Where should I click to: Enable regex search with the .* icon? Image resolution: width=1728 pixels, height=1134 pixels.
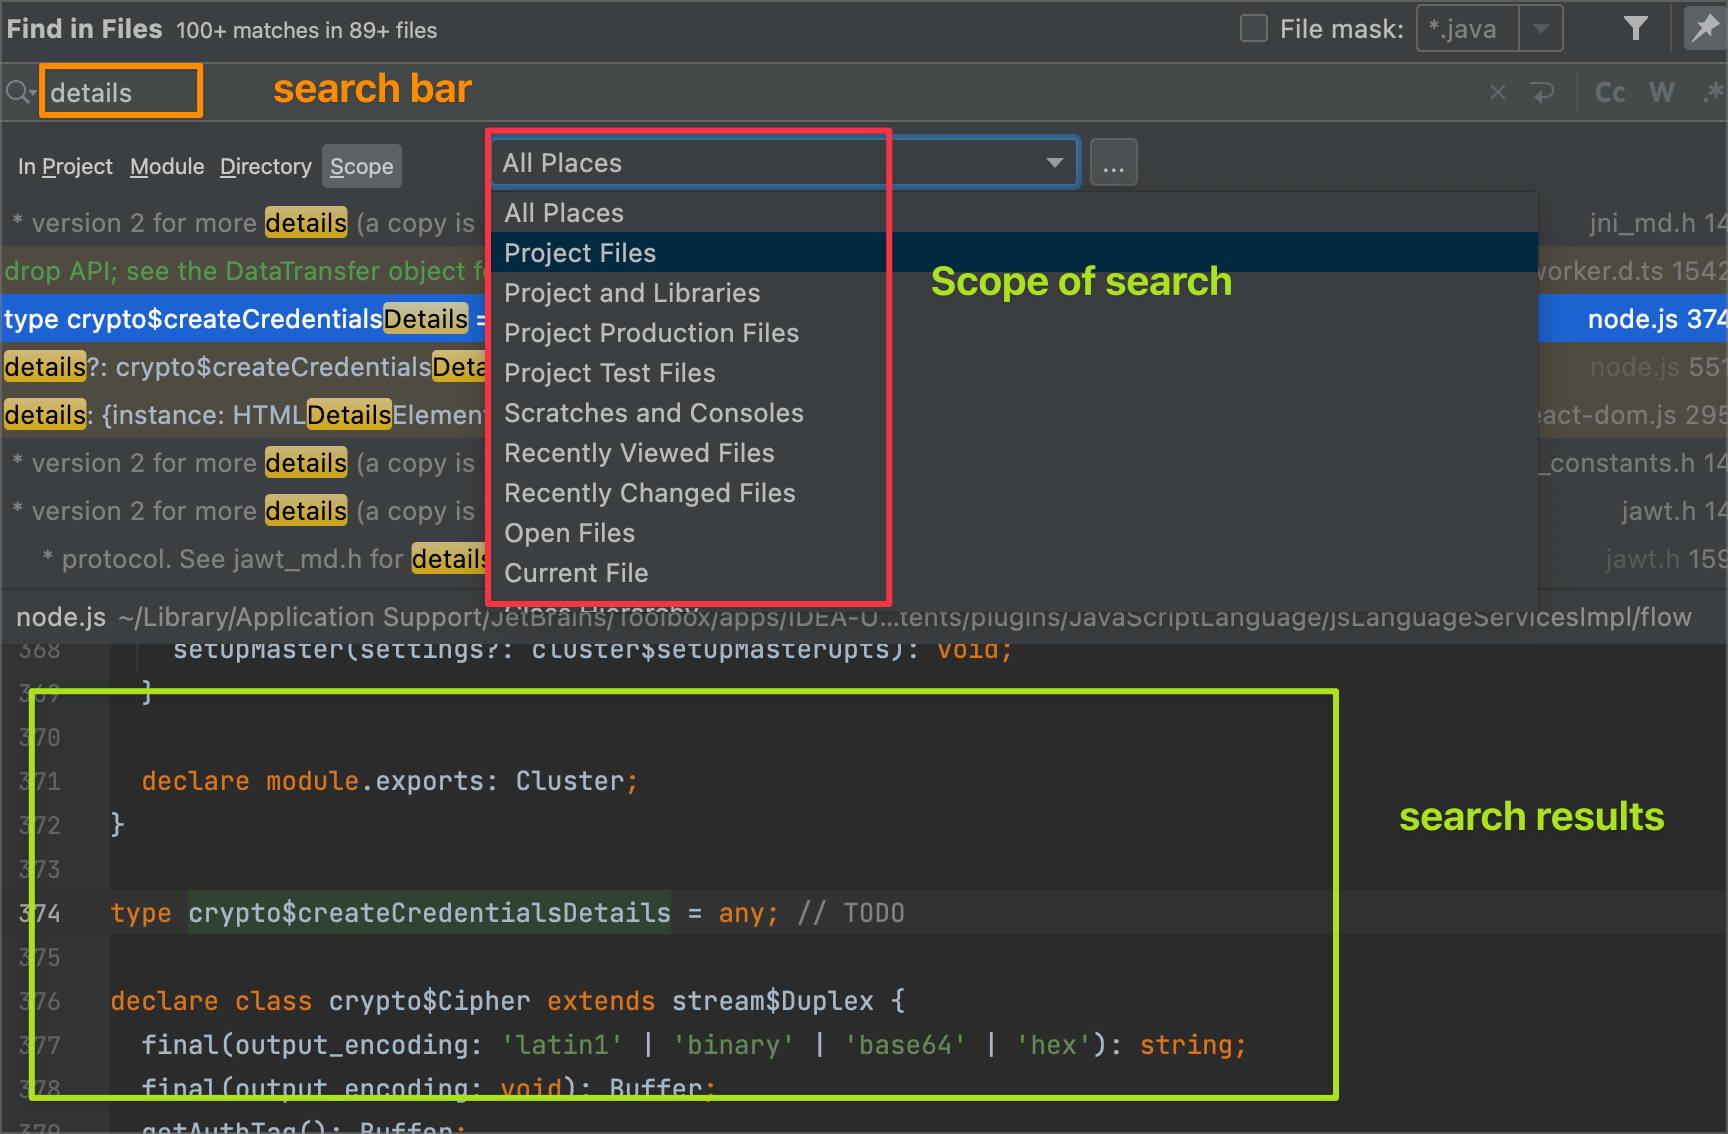1712,91
